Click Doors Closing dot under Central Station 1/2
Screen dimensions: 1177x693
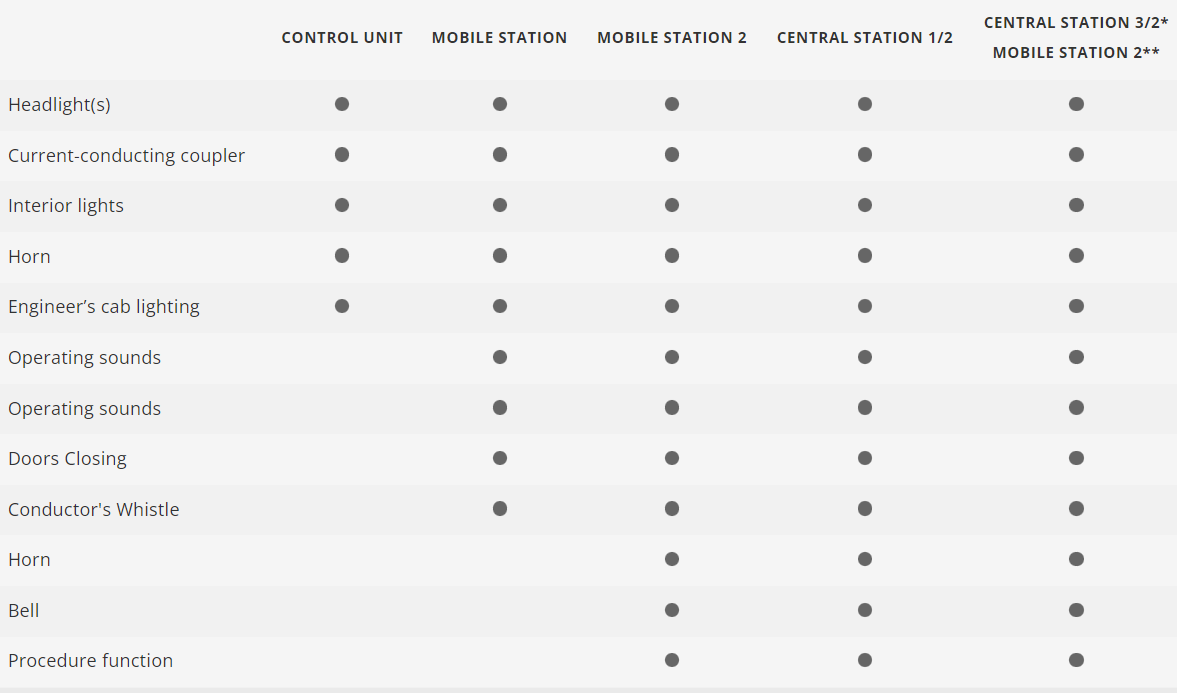coord(865,458)
